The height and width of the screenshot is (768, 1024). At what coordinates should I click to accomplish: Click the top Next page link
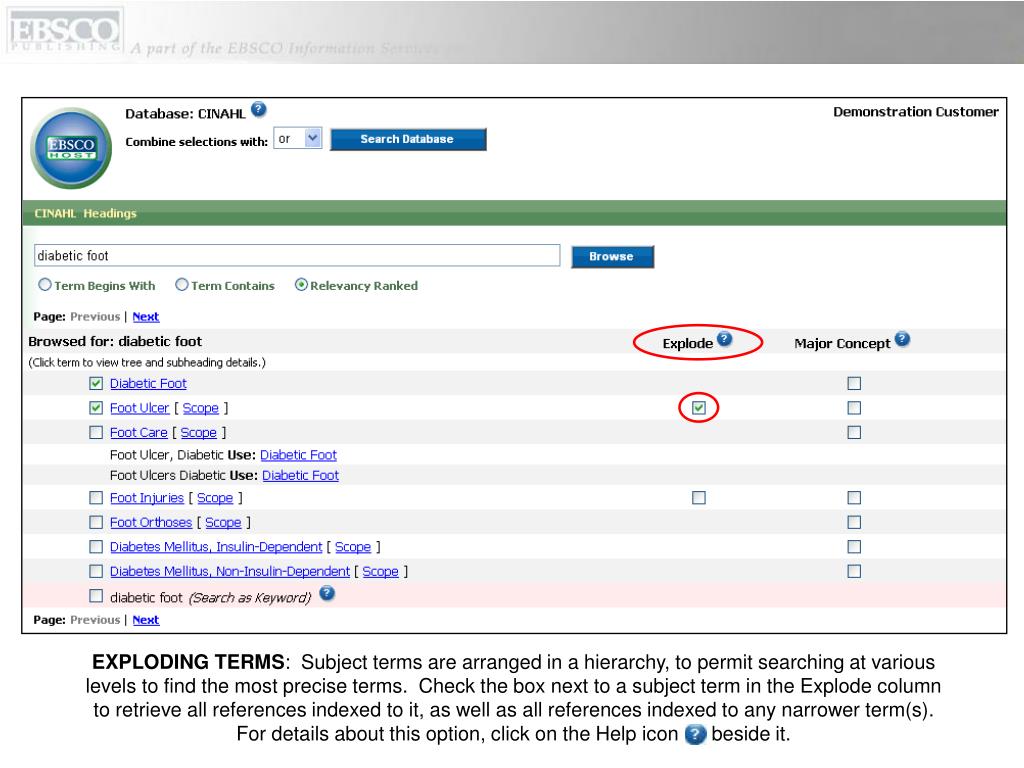[x=146, y=317]
